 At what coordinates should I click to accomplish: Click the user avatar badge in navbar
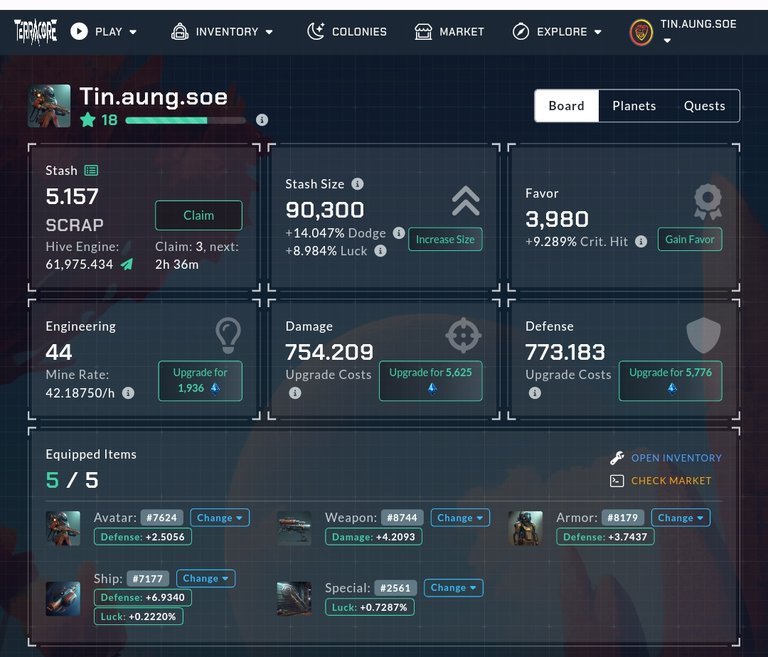pos(641,33)
